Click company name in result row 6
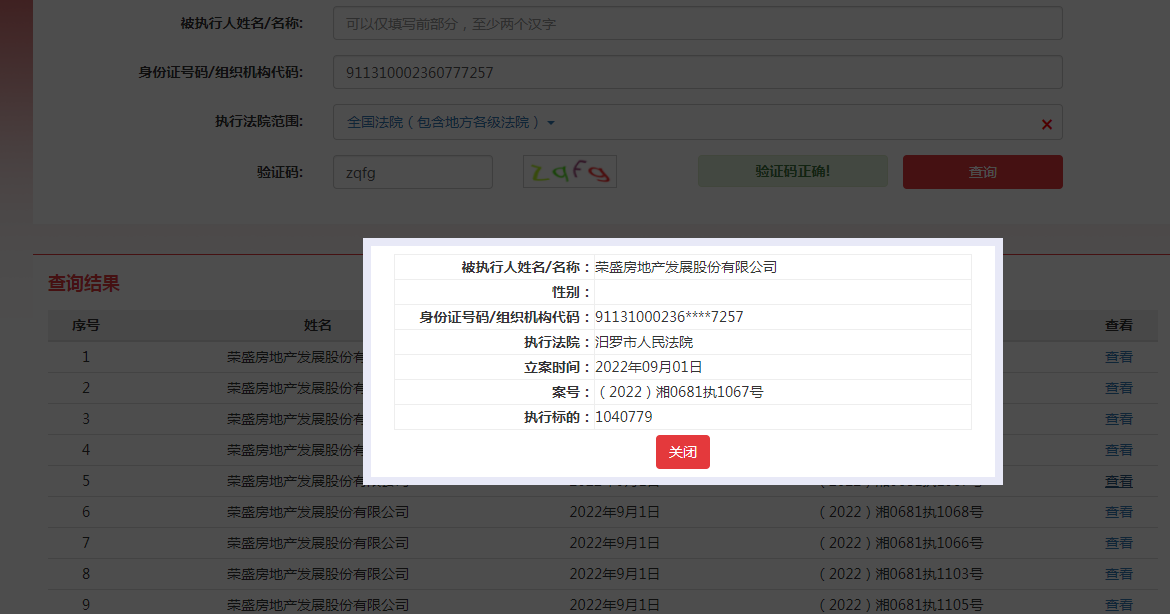Viewport: 1170px width, 614px height. coord(318,513)
